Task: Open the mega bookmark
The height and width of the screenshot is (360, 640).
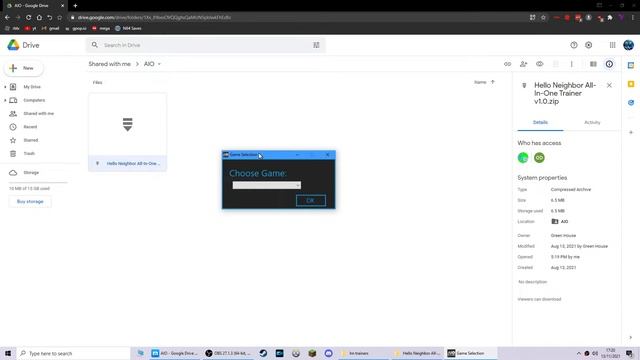Action: click(x=101, y=29)
